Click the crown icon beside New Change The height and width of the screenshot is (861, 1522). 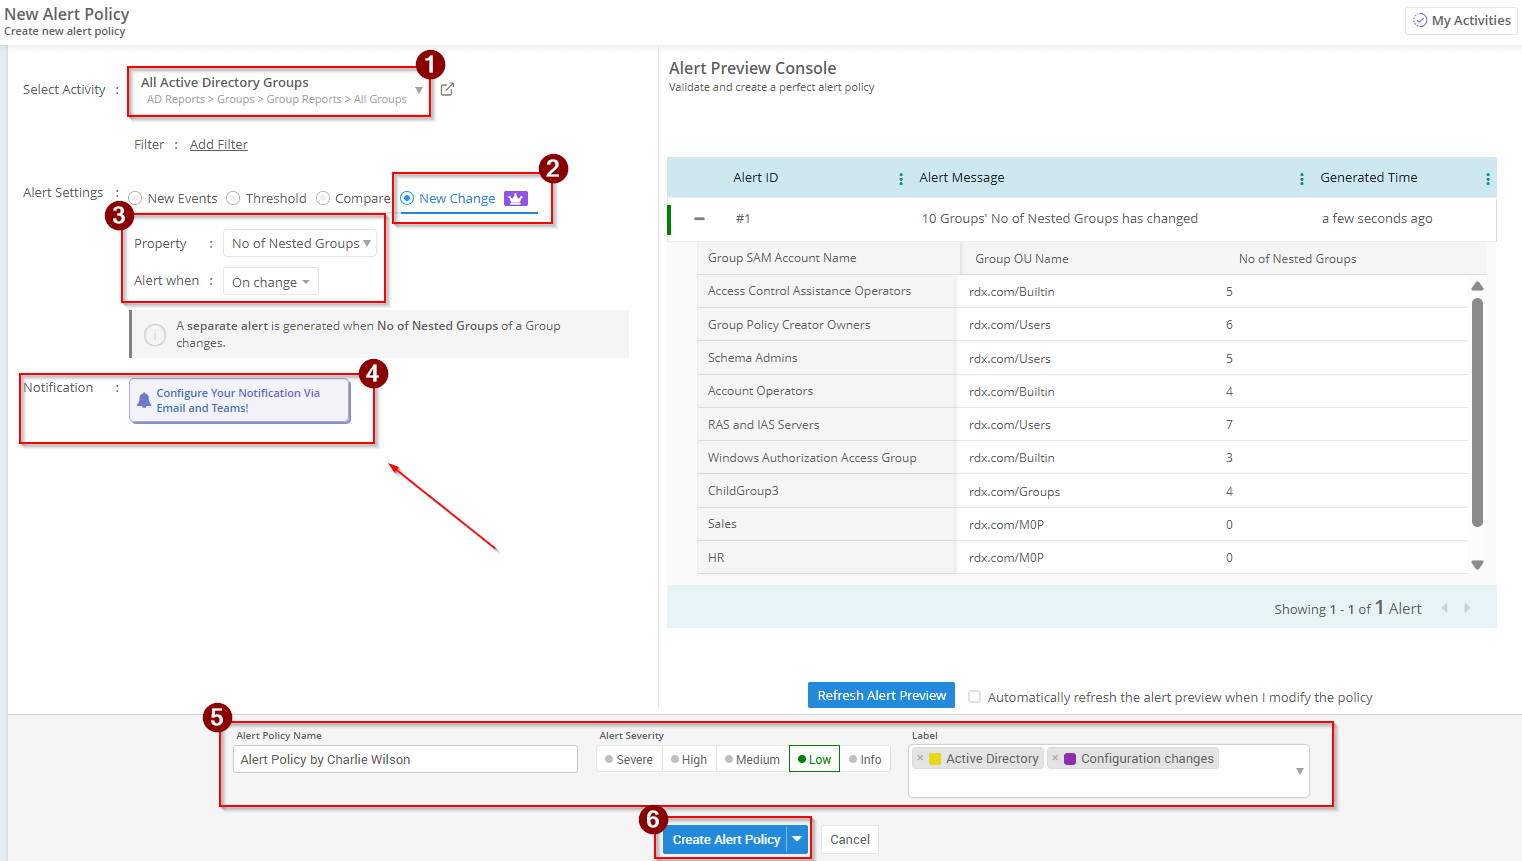516,198
